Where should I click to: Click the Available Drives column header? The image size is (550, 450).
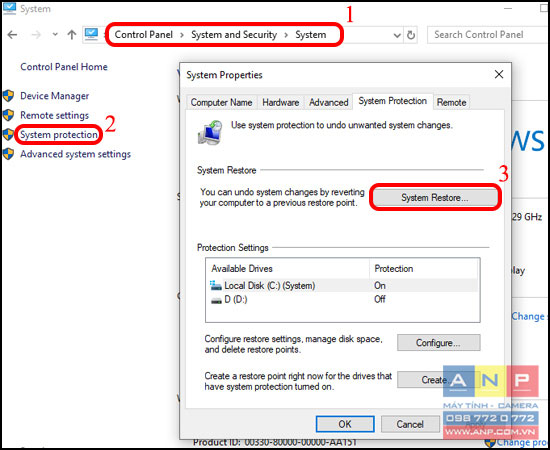pos(288,269)
